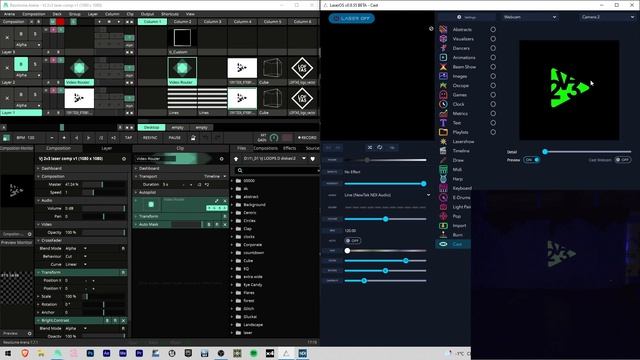Open the Beam Show app icon
Image resolution: width=640 pixels, height=360 pixels.
point(443,67)
